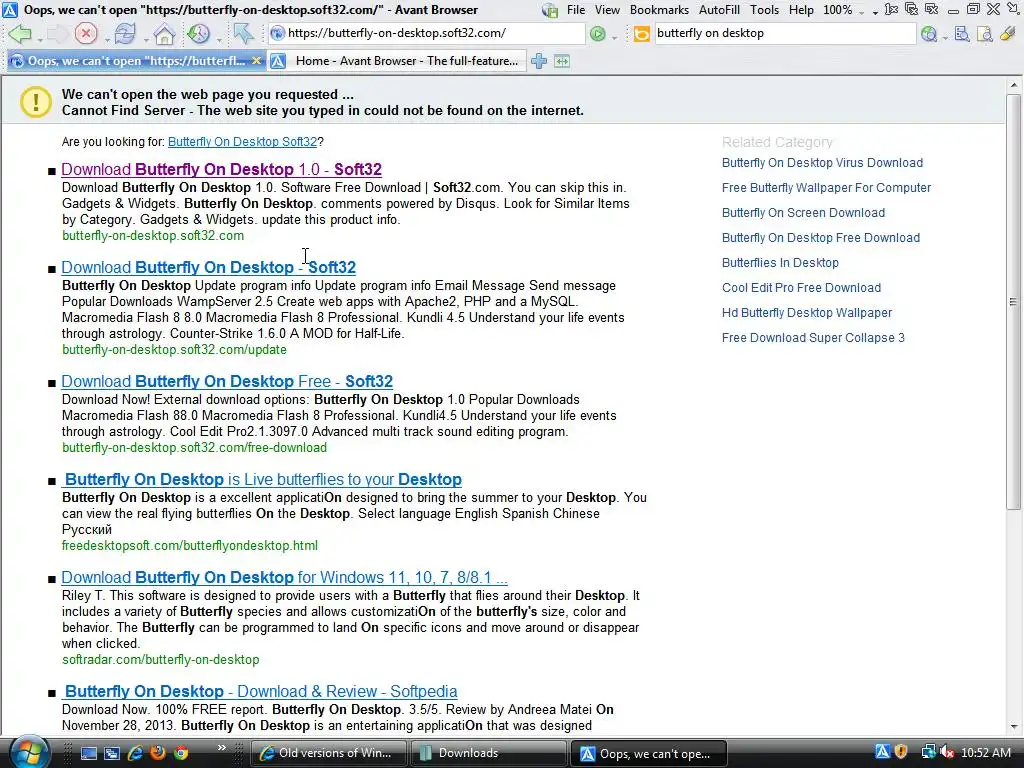1024x768 pixels.
Task: Click the vertical scrollbar down arrow
Action: [x=1014, y=726]
